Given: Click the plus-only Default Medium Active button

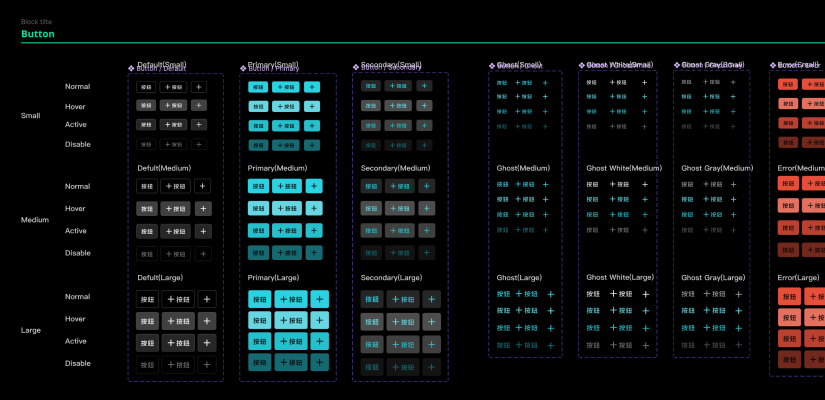Looking at the screenshot, I should [x=203, y=231].
